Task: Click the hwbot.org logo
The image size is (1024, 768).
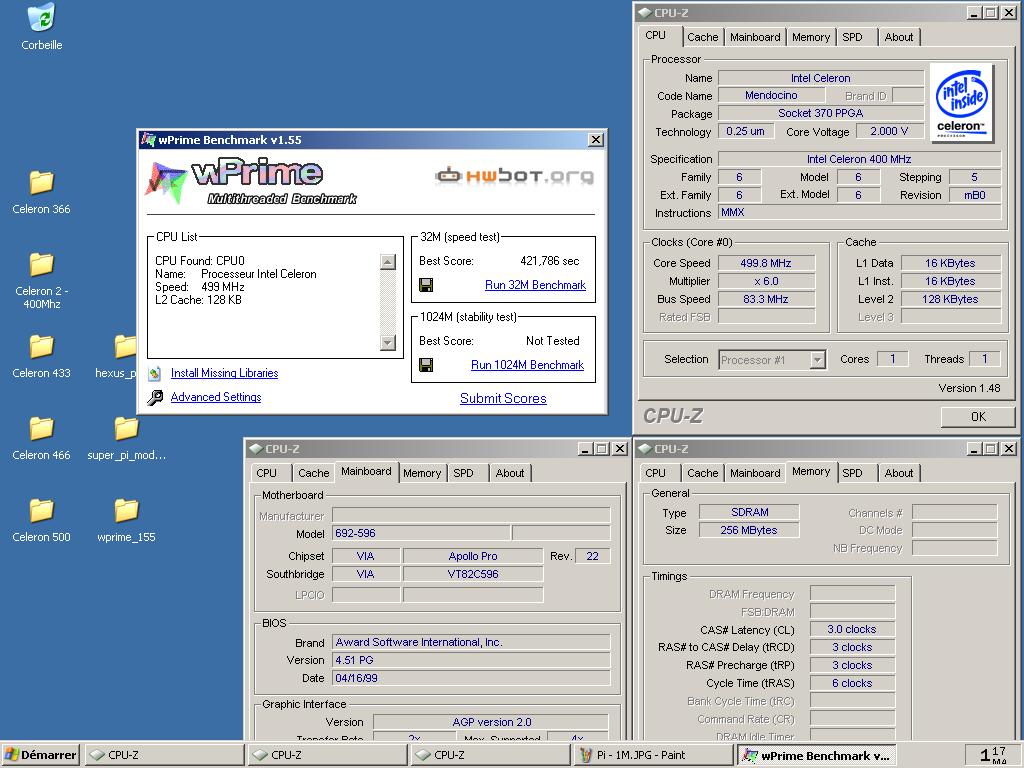Action: tap(515, 176)
